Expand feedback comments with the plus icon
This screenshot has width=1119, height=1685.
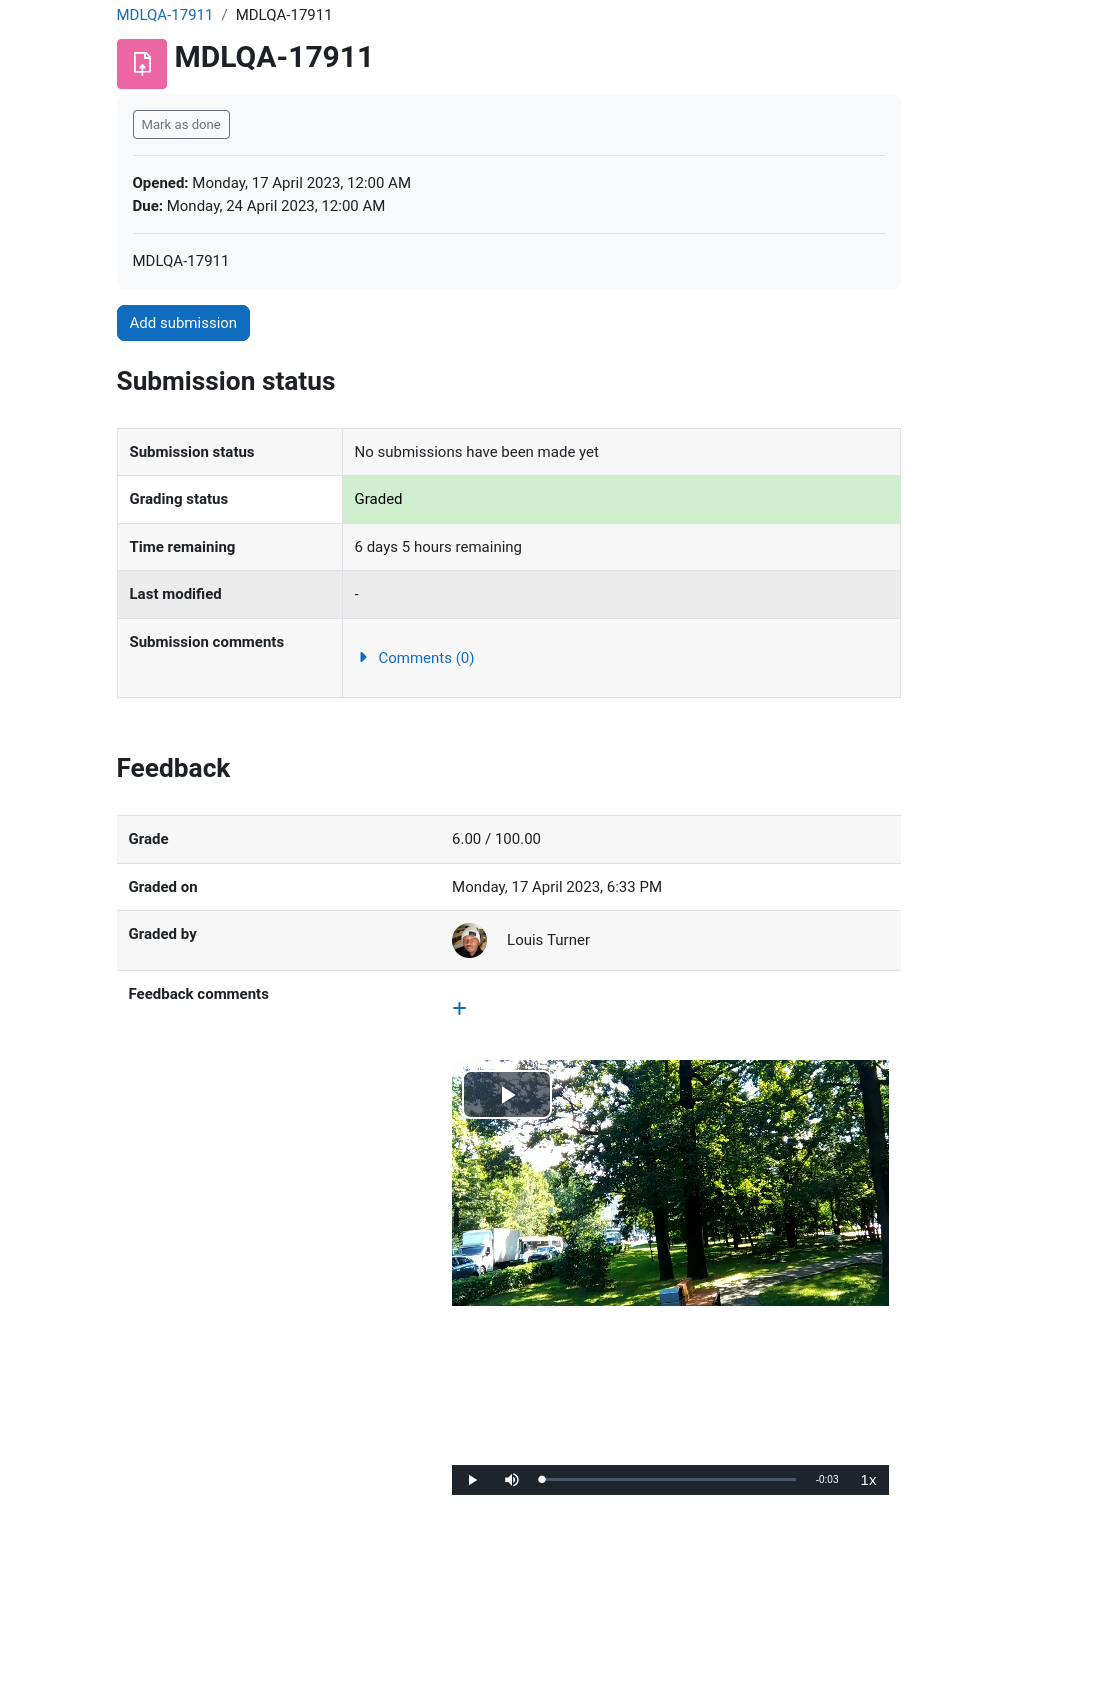(459, 1008)
